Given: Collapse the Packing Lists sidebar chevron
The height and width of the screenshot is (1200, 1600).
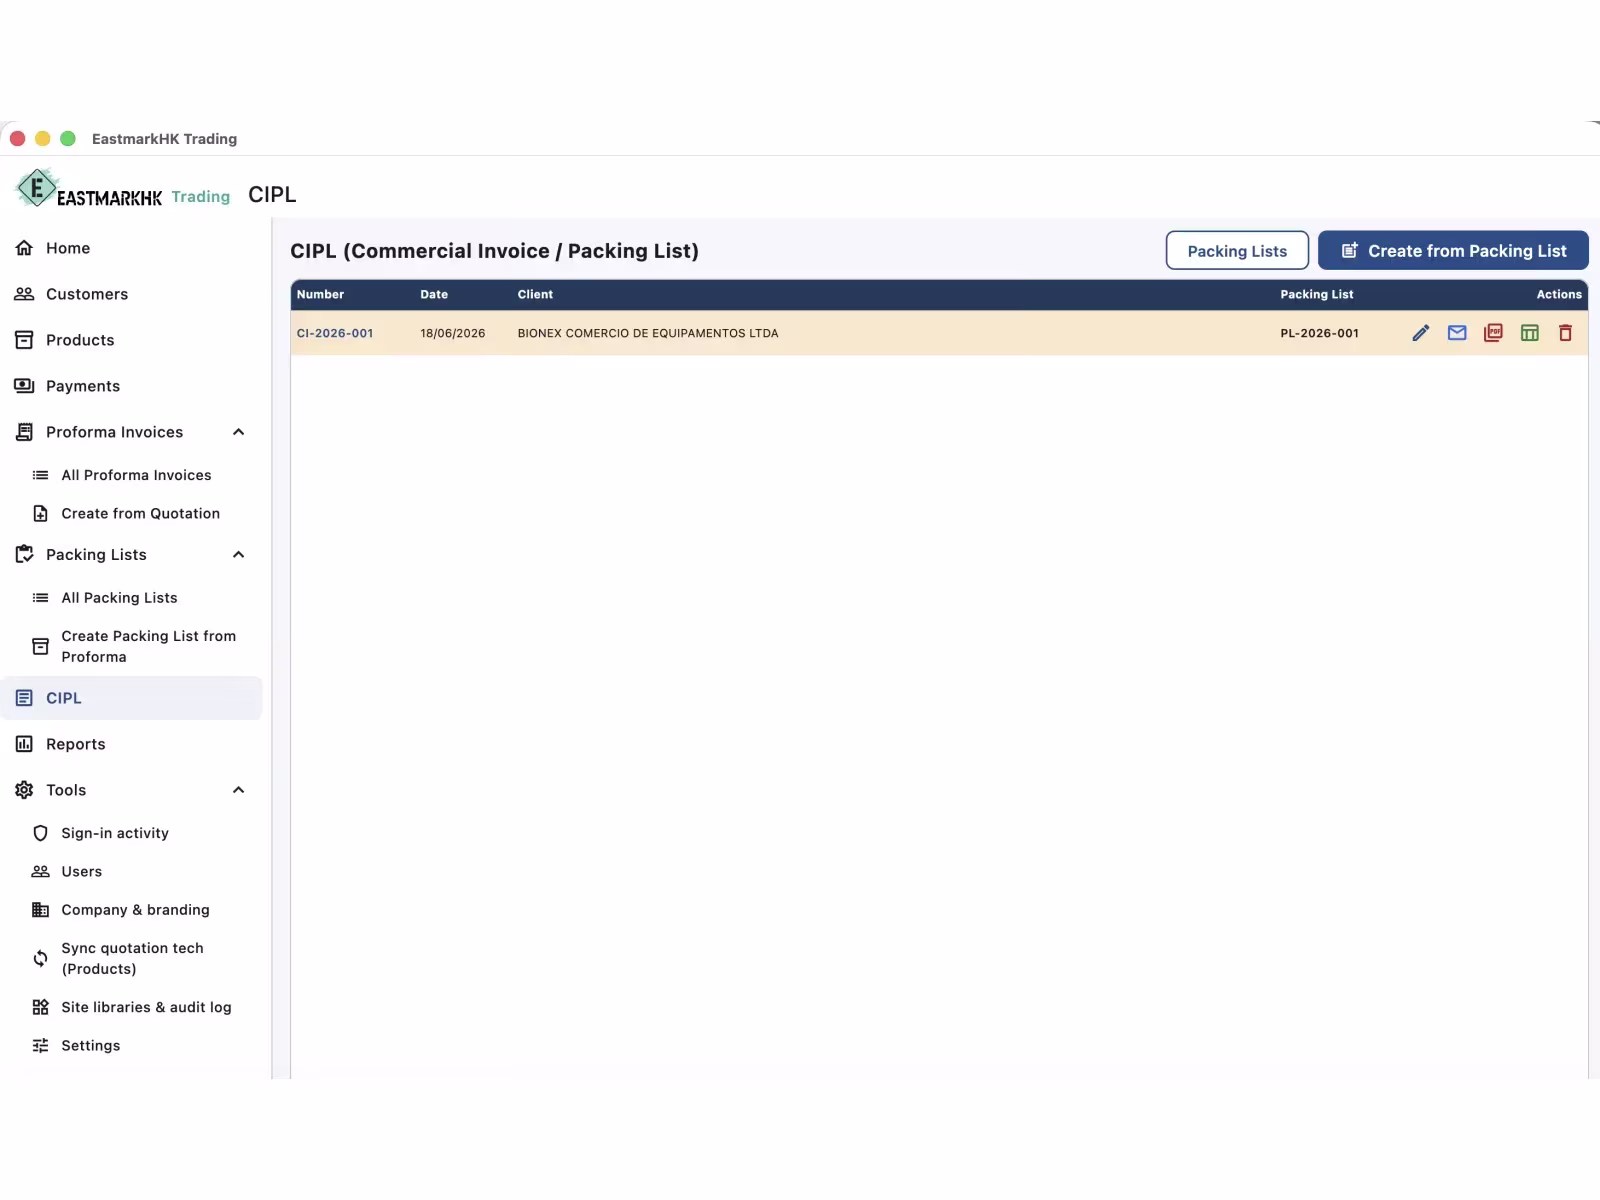Looking at the screenshot, I should (x=238, y=555).
